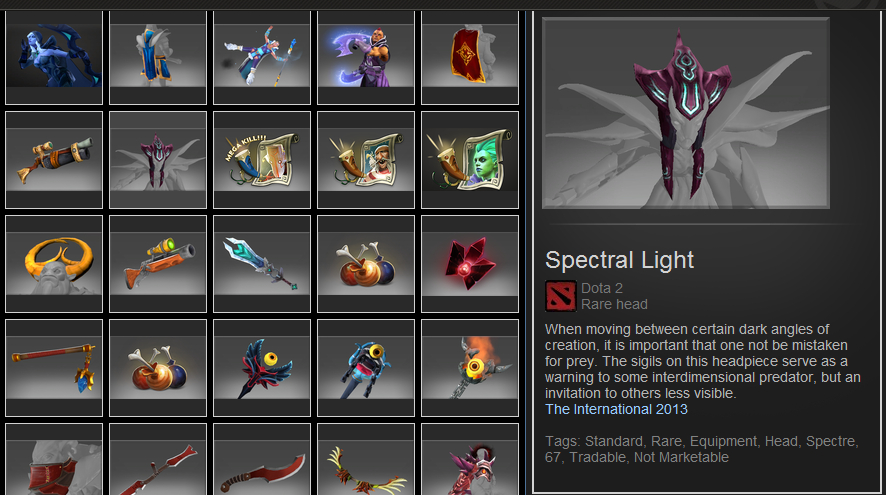Click the bearded man announcer scroll item

click(x=366, y=160)
